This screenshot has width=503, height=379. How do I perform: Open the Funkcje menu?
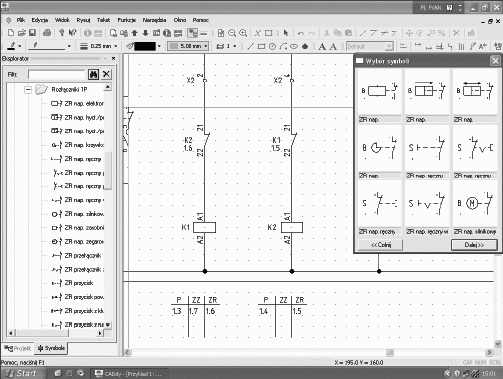pos(127,20)
